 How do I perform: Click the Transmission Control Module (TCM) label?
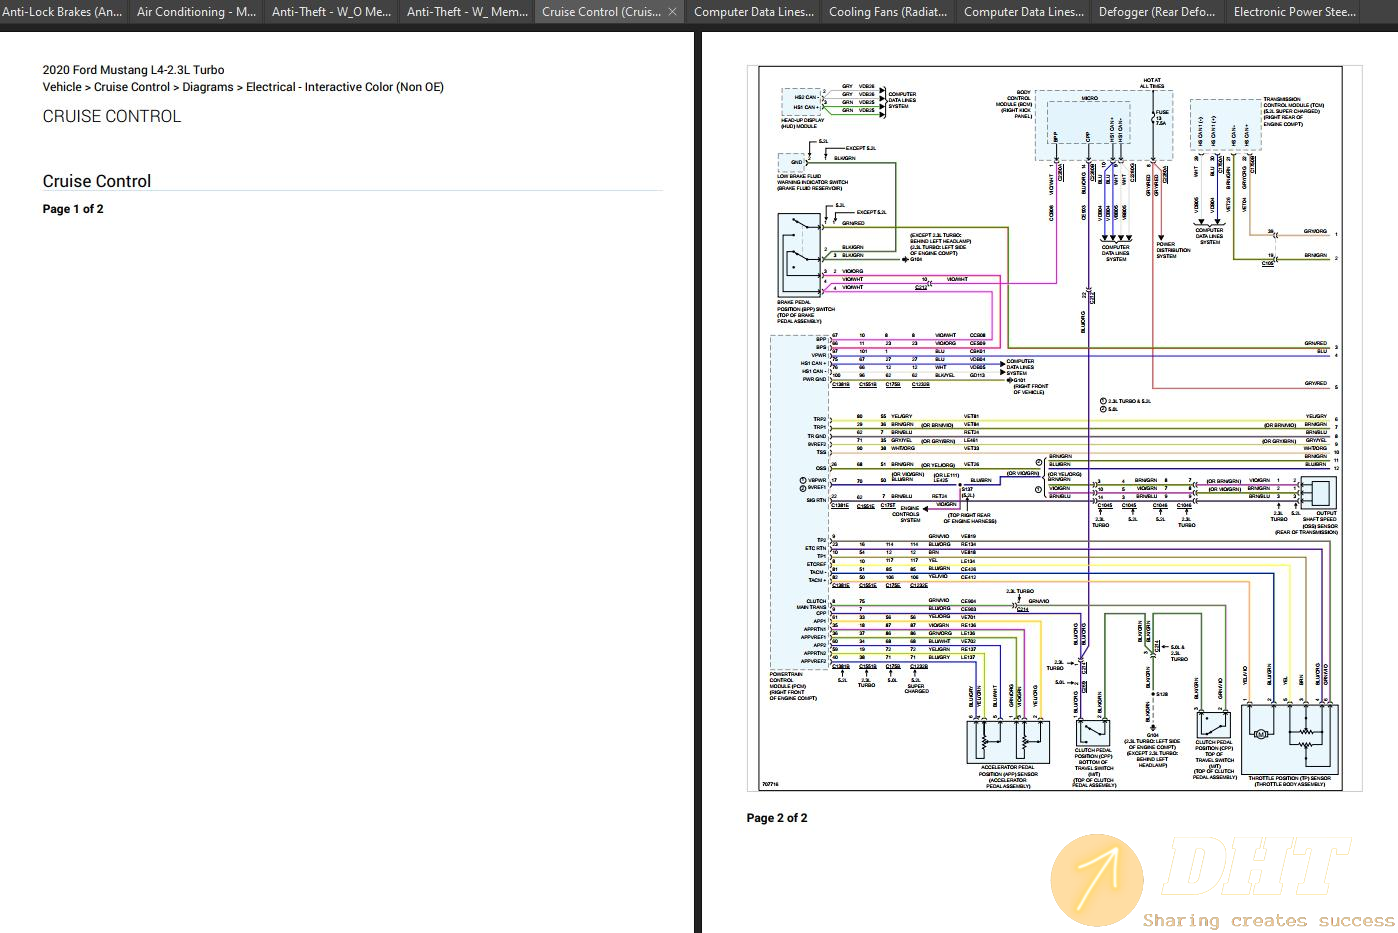1293,111
